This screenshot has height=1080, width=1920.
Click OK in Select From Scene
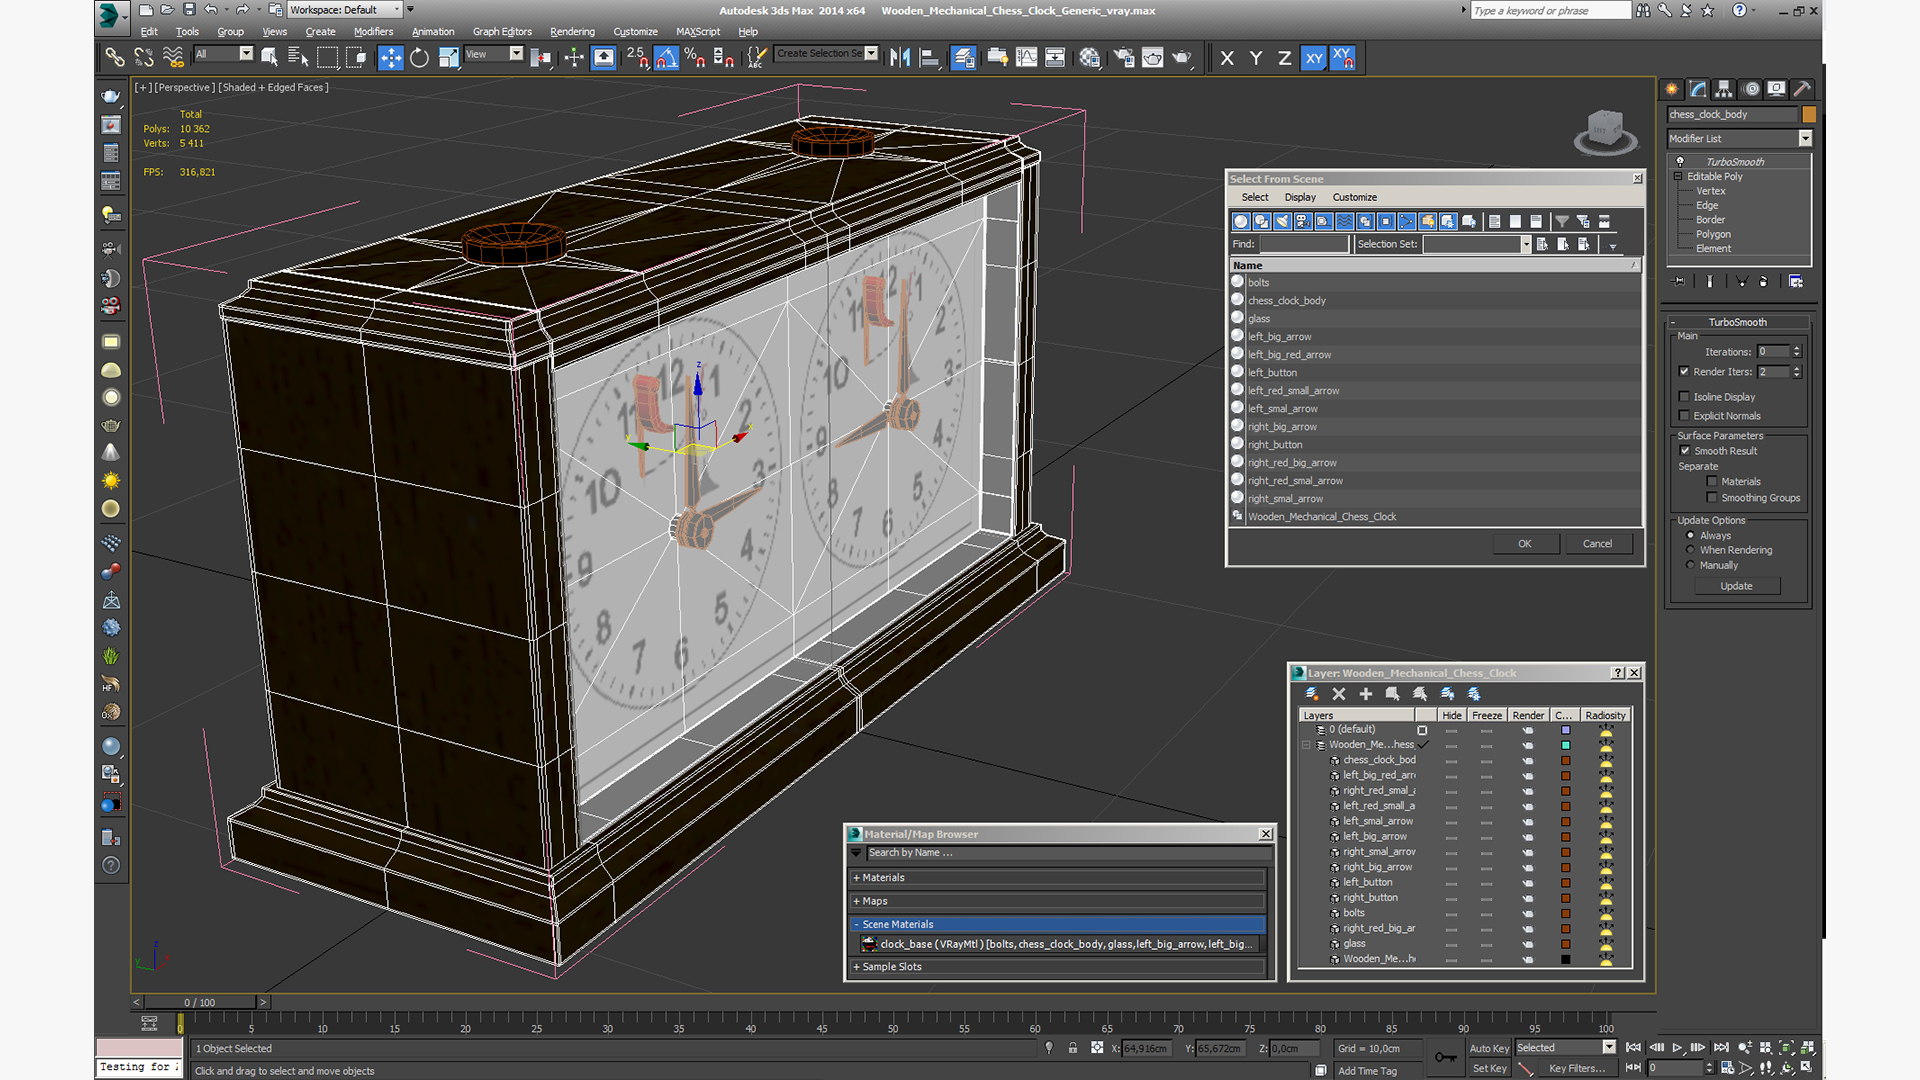click(1525, 544)
